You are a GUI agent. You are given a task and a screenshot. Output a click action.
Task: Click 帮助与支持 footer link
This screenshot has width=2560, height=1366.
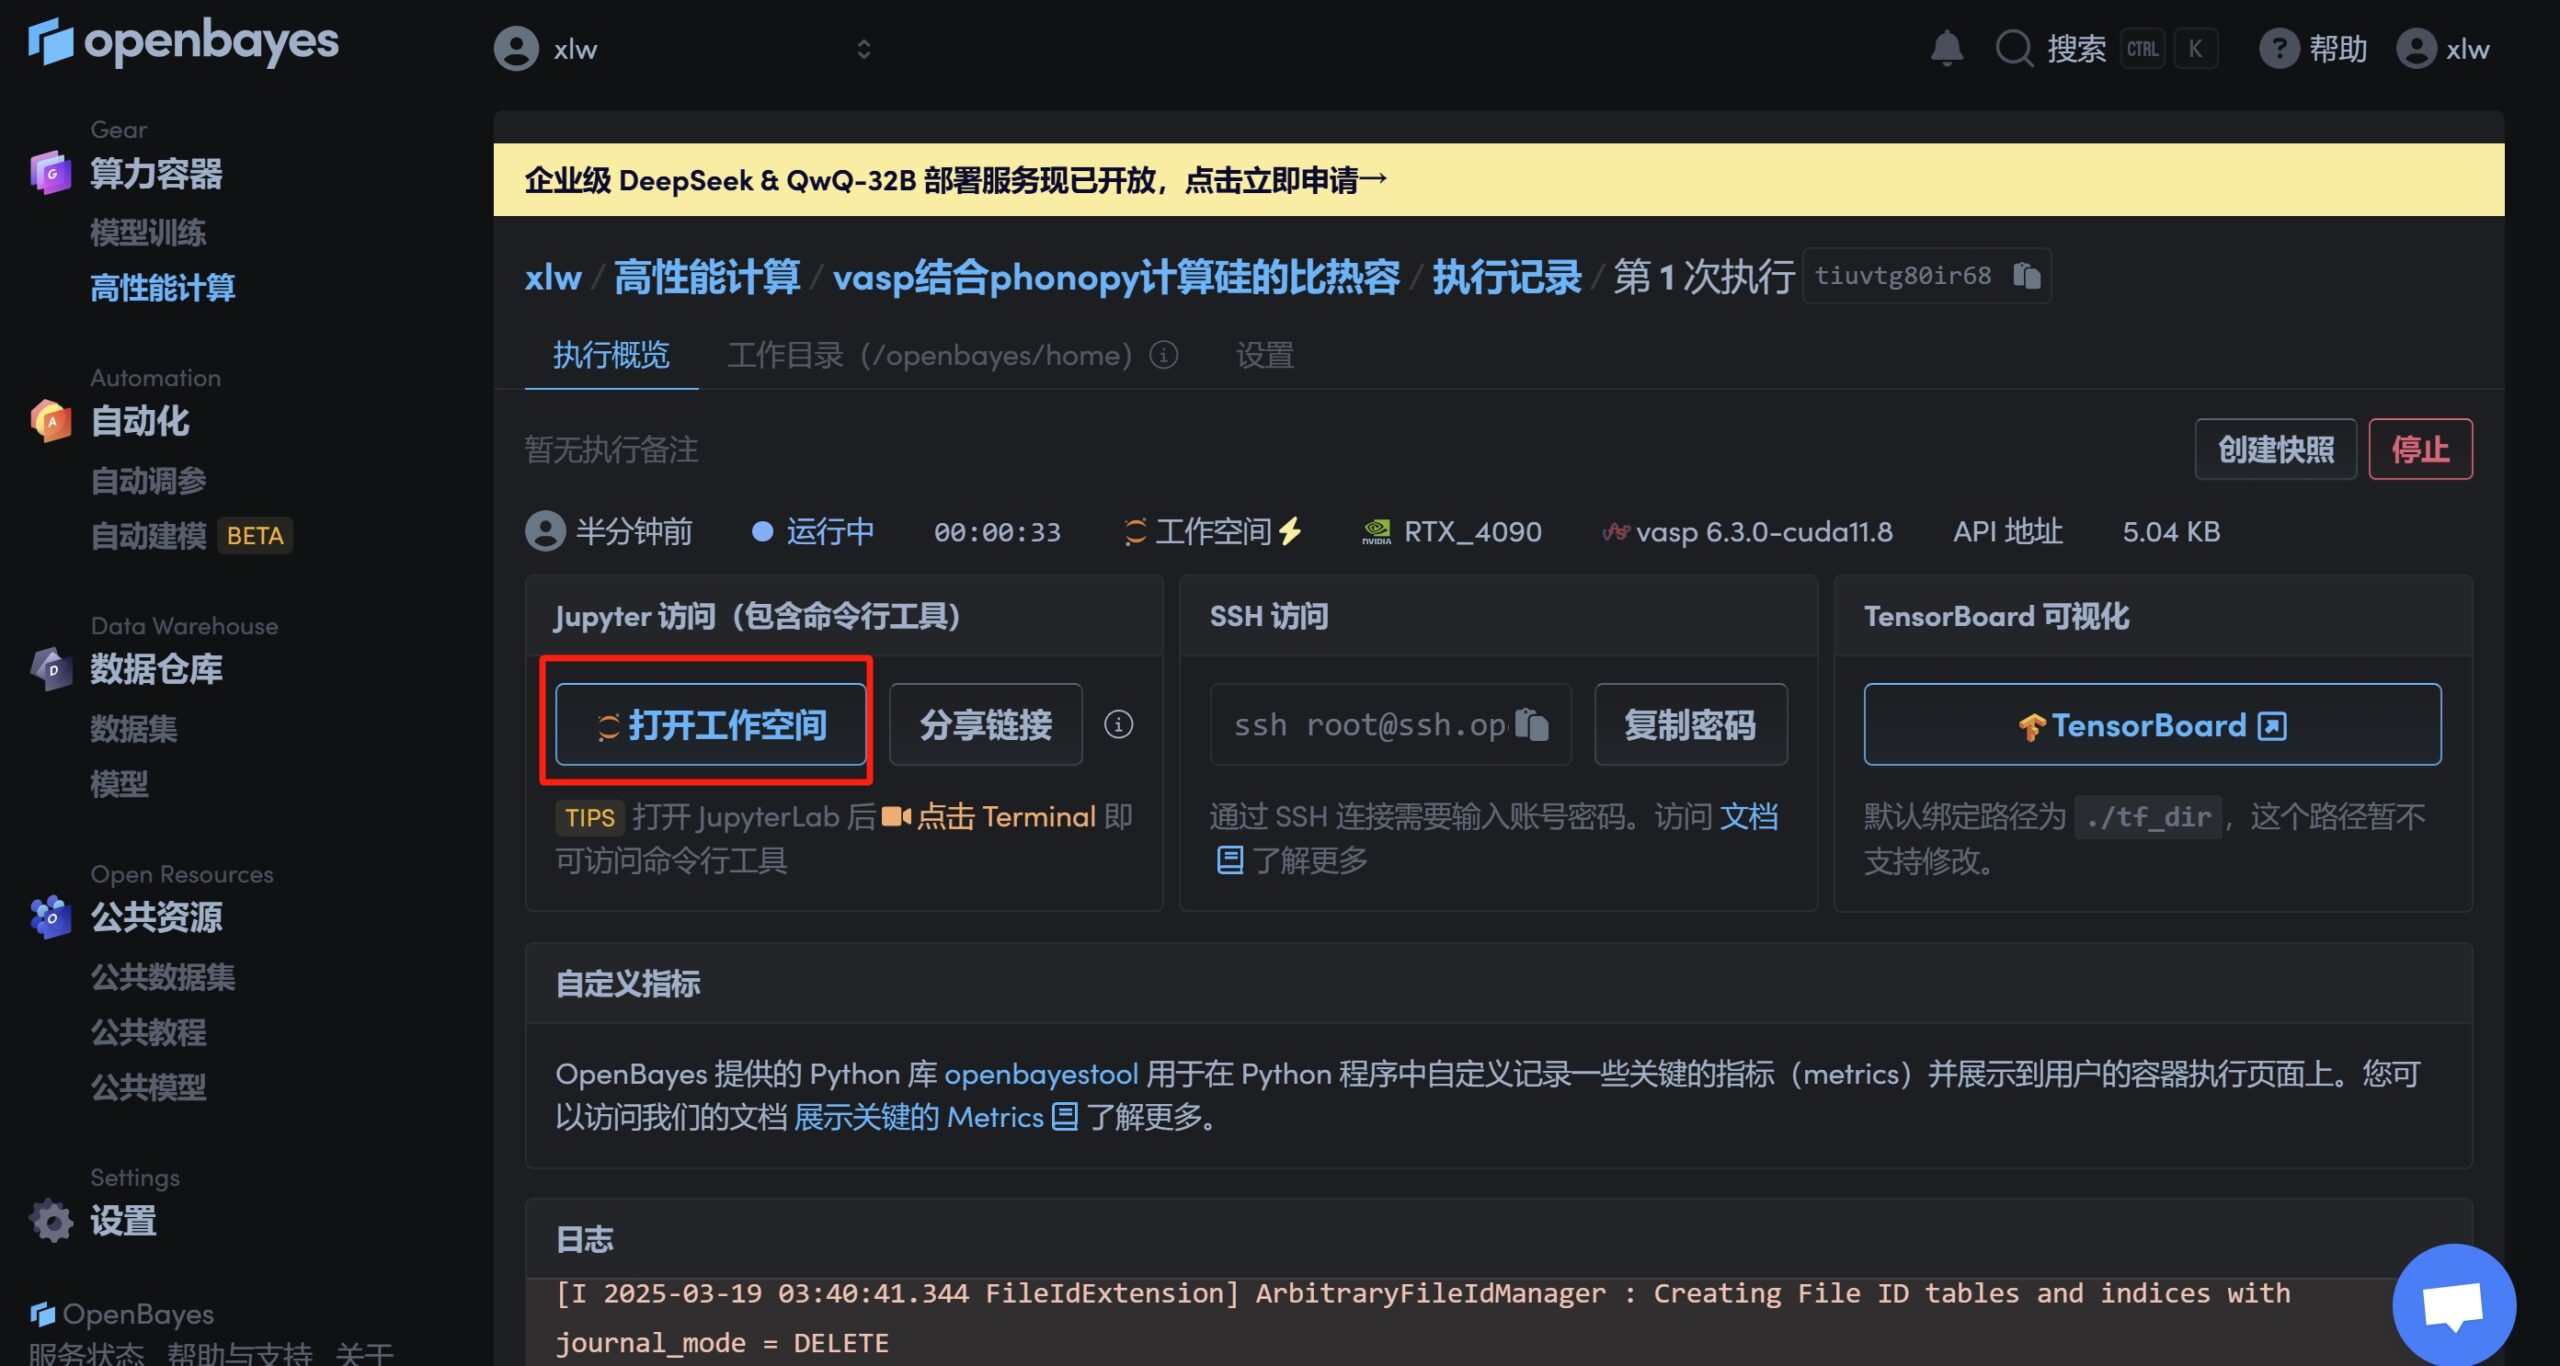tap(240, 1353)
